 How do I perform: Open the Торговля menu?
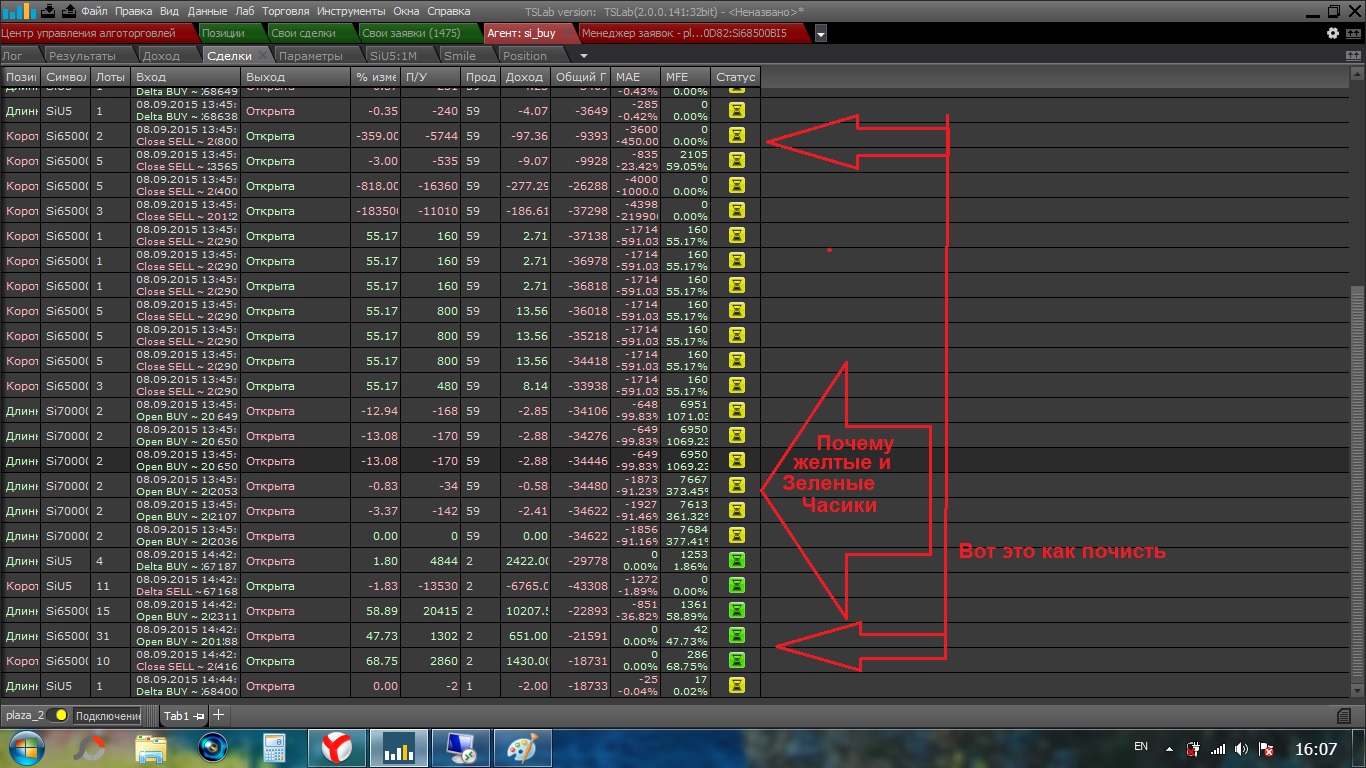286,11
